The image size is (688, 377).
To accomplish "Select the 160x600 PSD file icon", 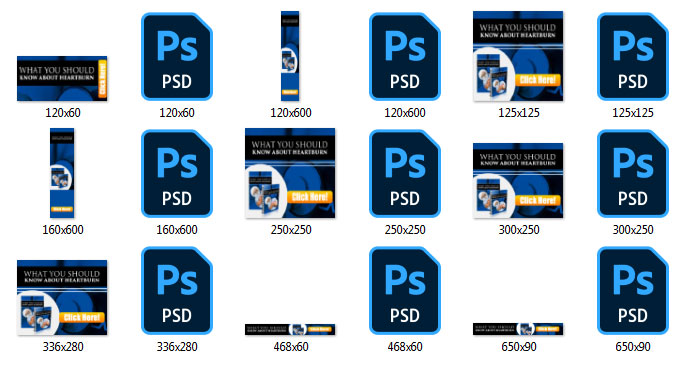I will tap(177, 173).
